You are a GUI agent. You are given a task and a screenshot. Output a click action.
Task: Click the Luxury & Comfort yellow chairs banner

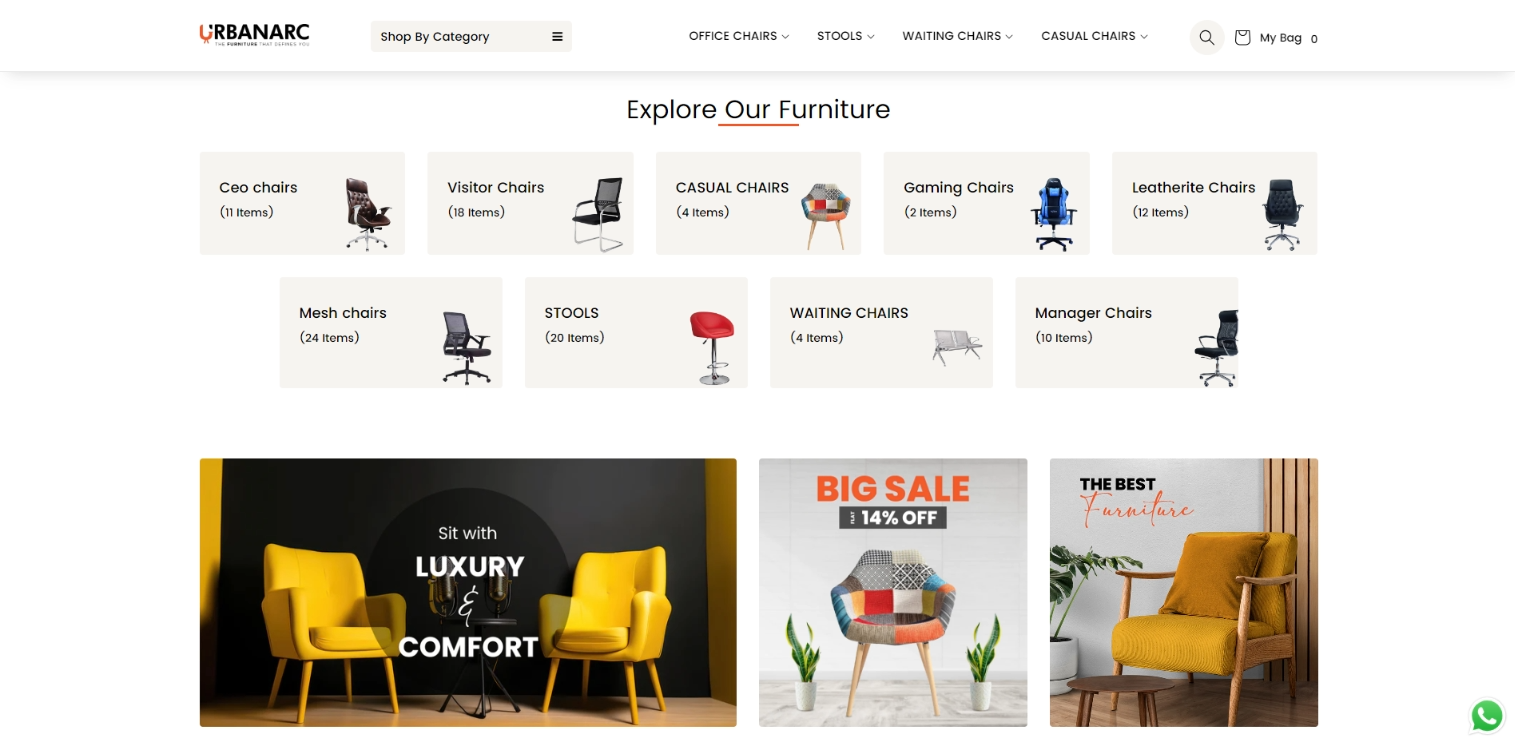point(468,592)
